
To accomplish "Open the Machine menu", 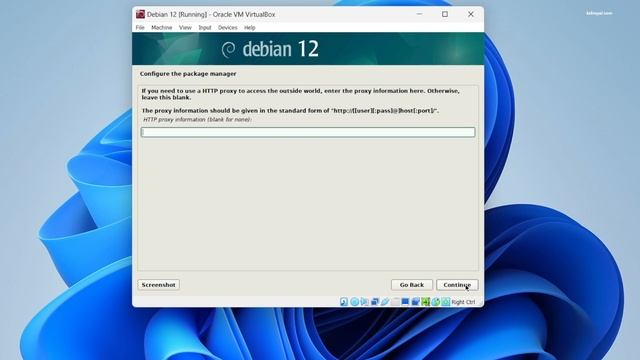I will (x=162, y=28).
